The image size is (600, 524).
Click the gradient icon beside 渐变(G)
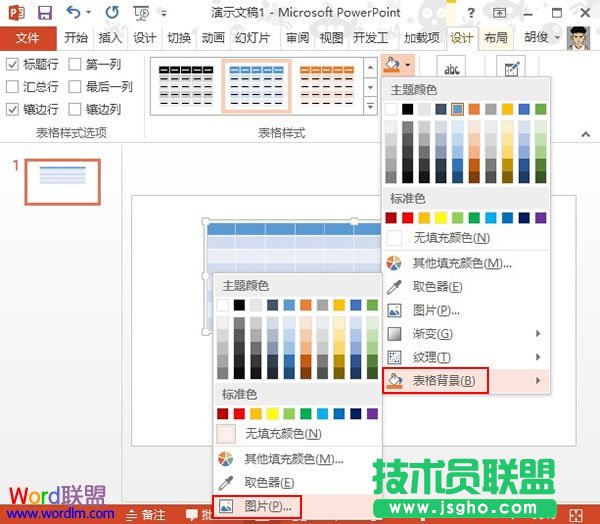click(394, 334)
